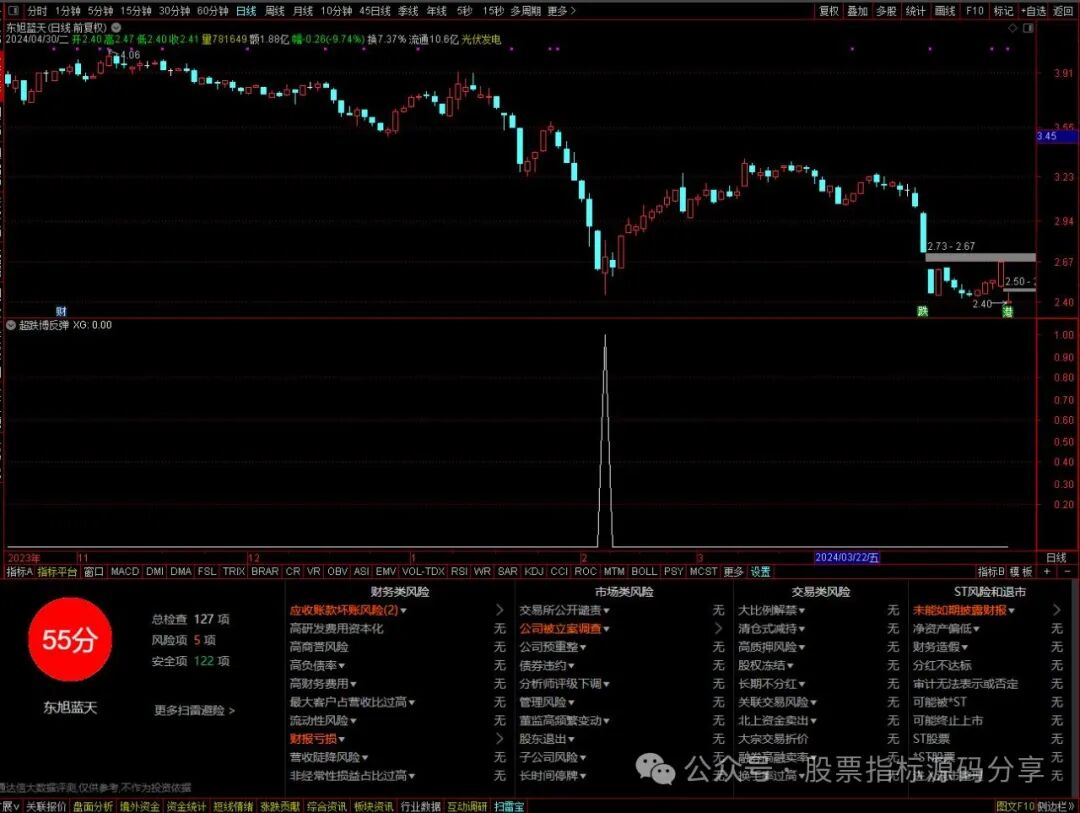1080x813 pixels.
Task: Expand the 更多 period options at top
Action: coord(561,11)
